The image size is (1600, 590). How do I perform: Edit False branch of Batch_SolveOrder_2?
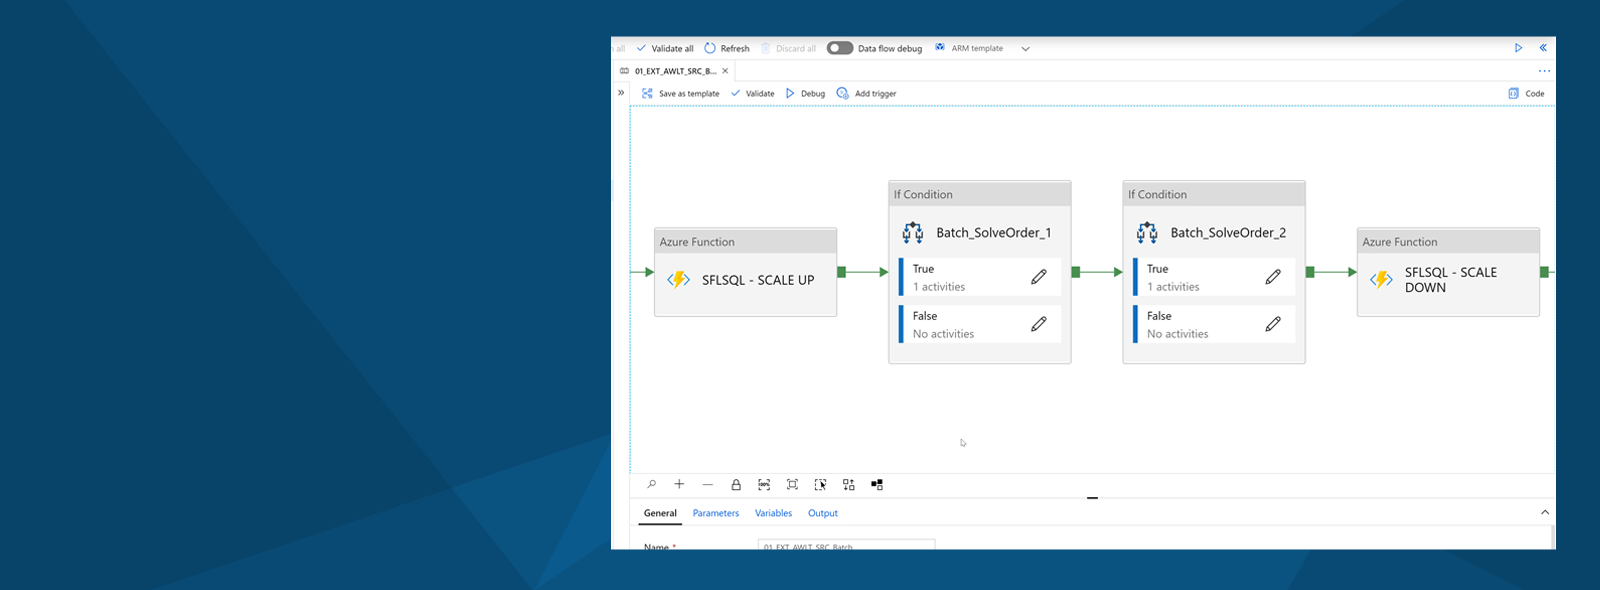1273,324
